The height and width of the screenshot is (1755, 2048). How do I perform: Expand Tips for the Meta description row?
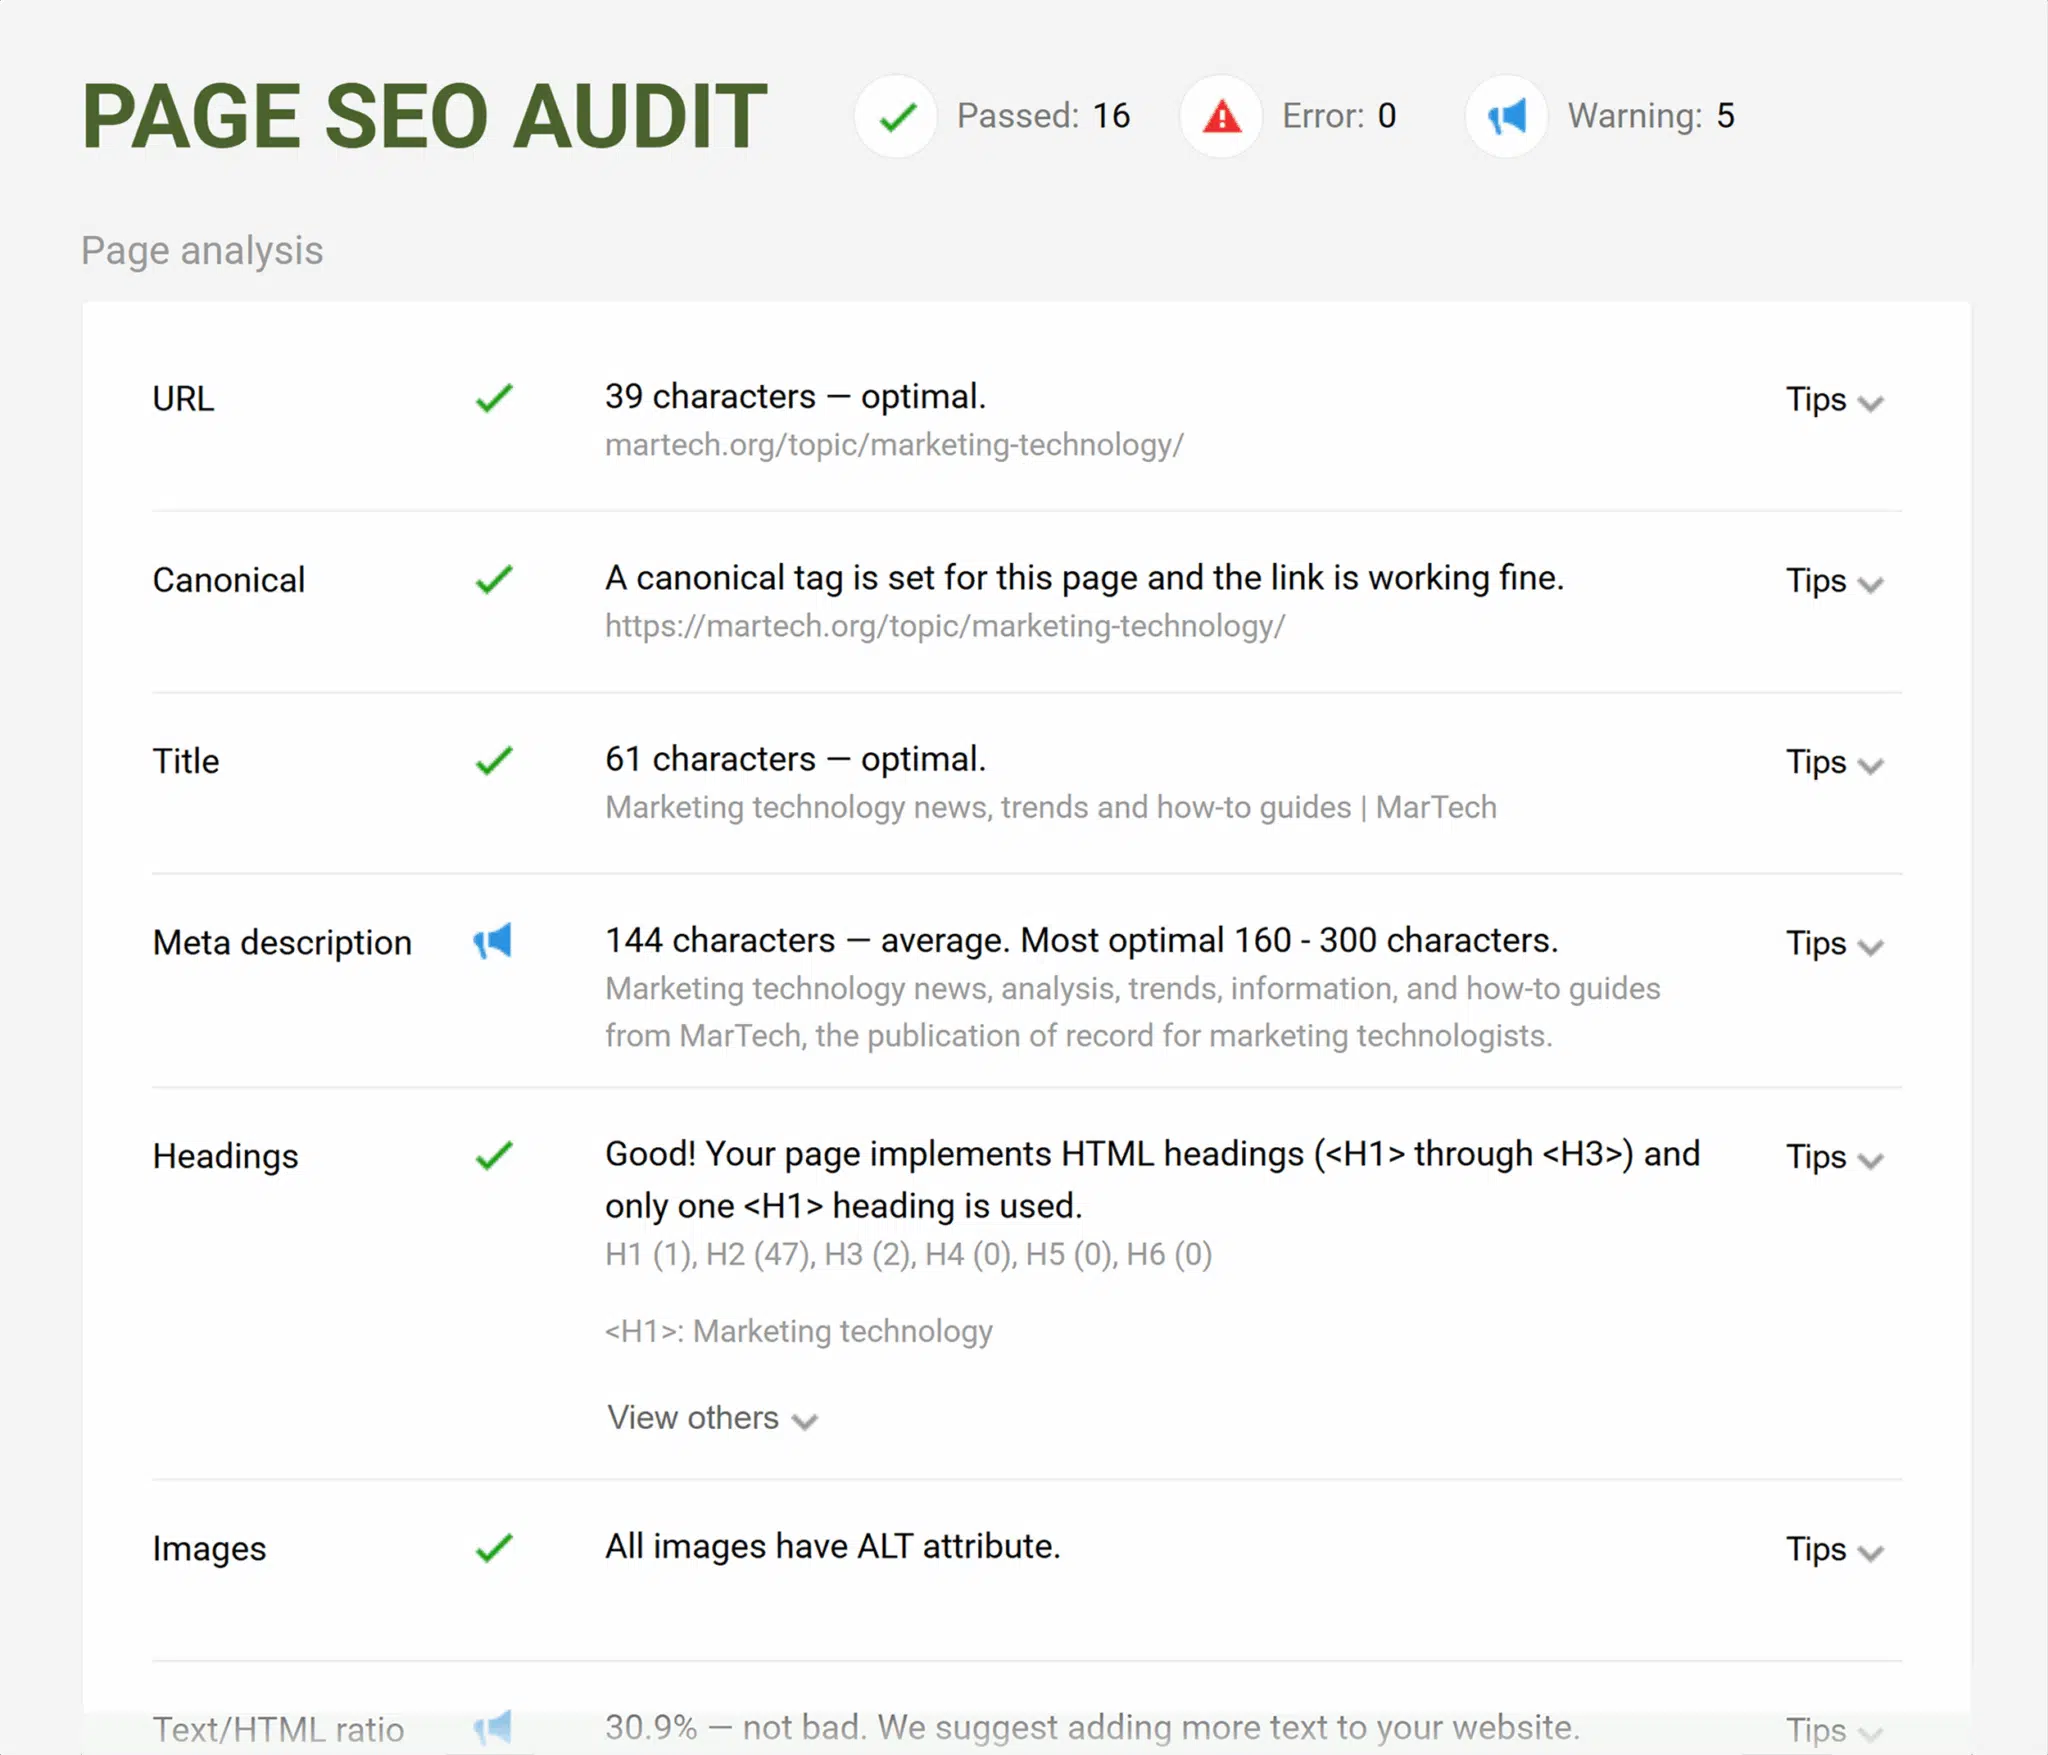pos(1835,943)
